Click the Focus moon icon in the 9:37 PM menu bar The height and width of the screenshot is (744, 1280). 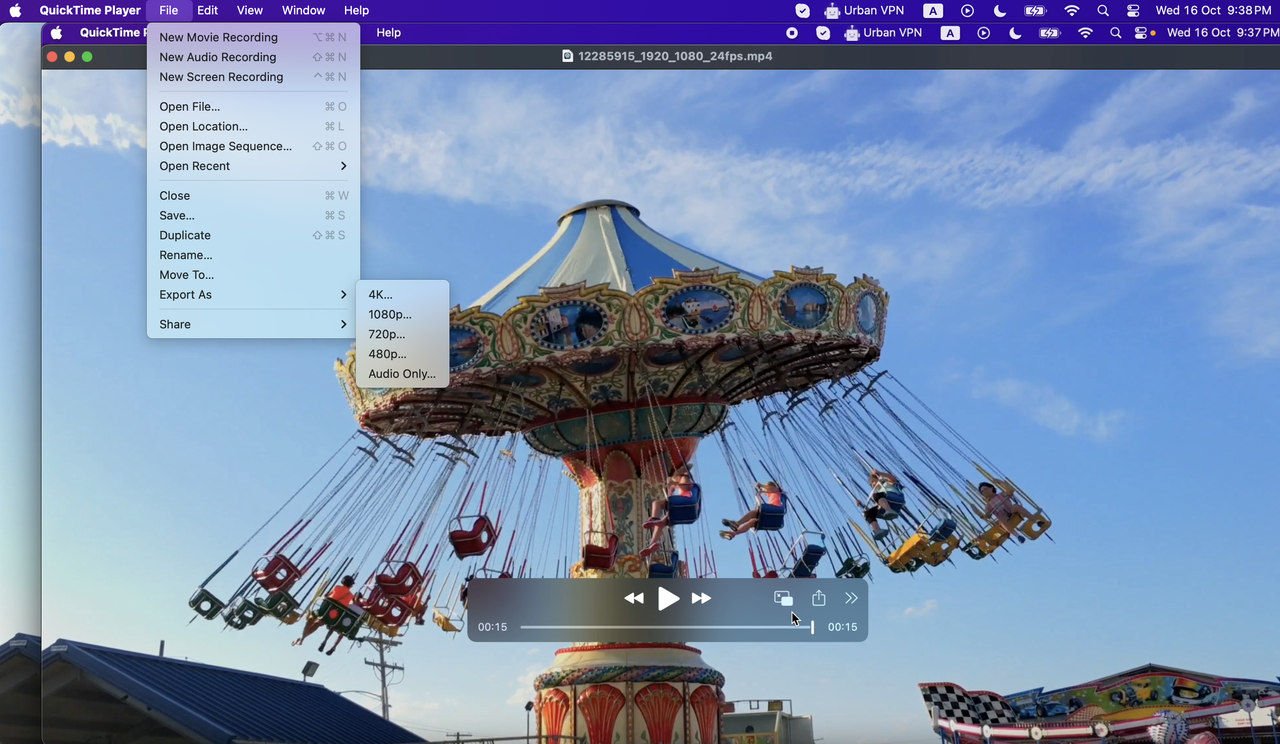(x=1015, y=33)
